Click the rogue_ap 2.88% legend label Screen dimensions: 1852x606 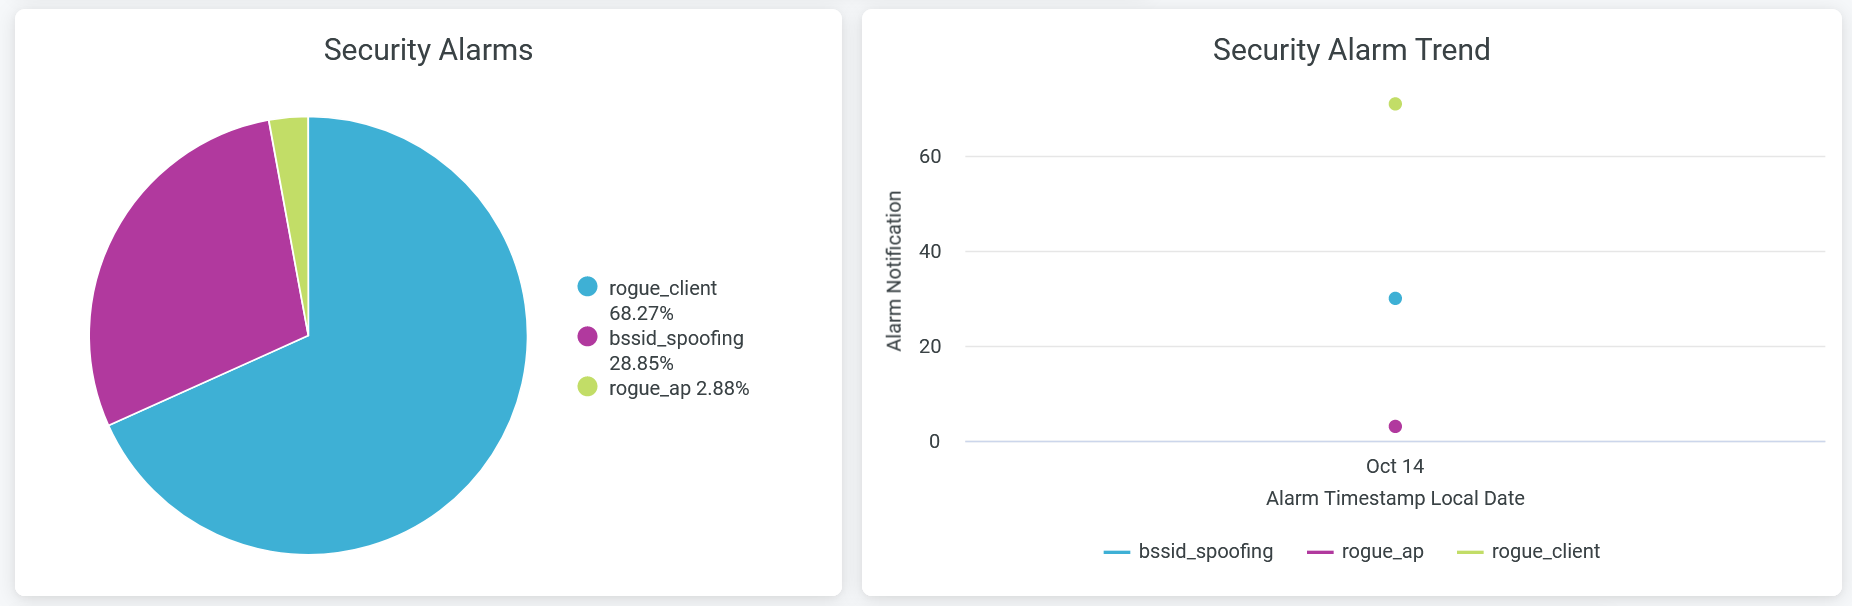pos(679,389)
